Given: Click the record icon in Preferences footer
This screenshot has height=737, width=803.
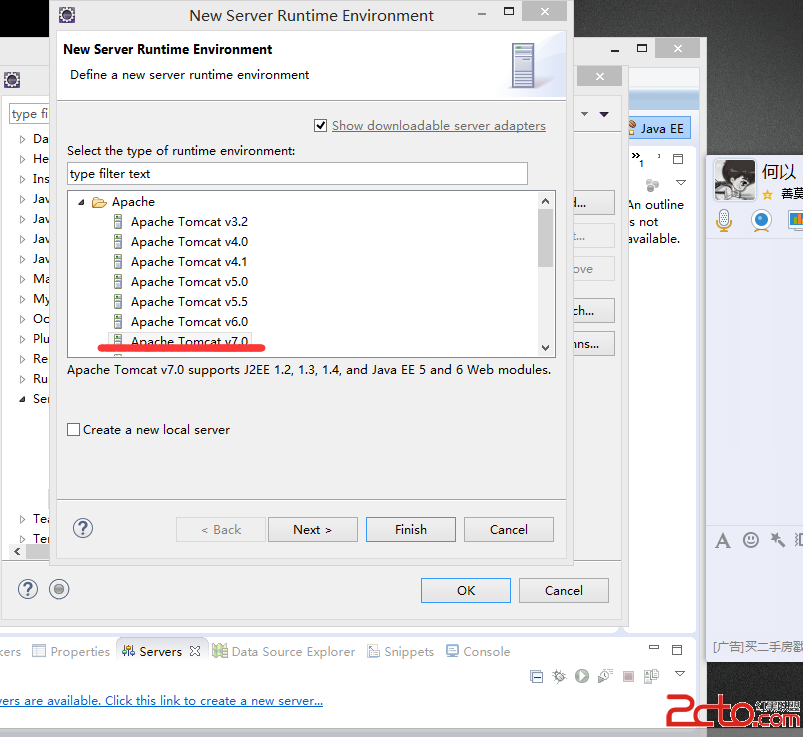Looking at the screenshot, I should (x=59, y=589).
